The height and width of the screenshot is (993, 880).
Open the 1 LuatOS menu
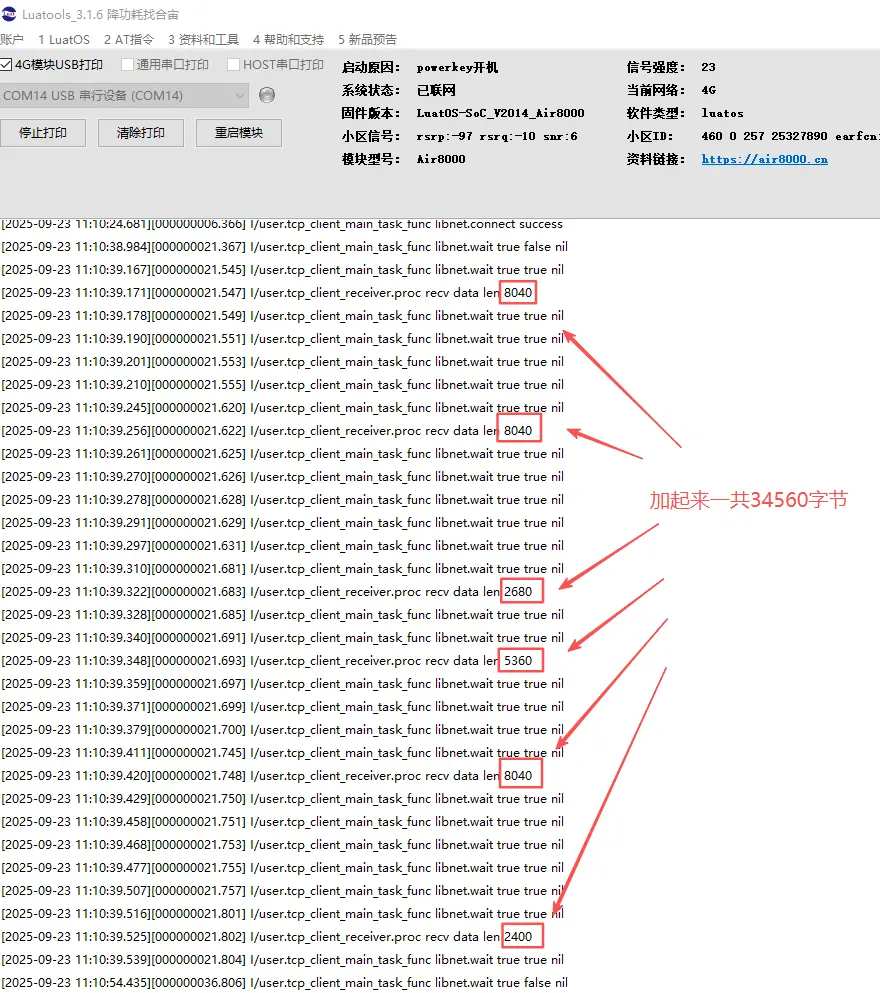pyautogui.click(x=64, y=39)
